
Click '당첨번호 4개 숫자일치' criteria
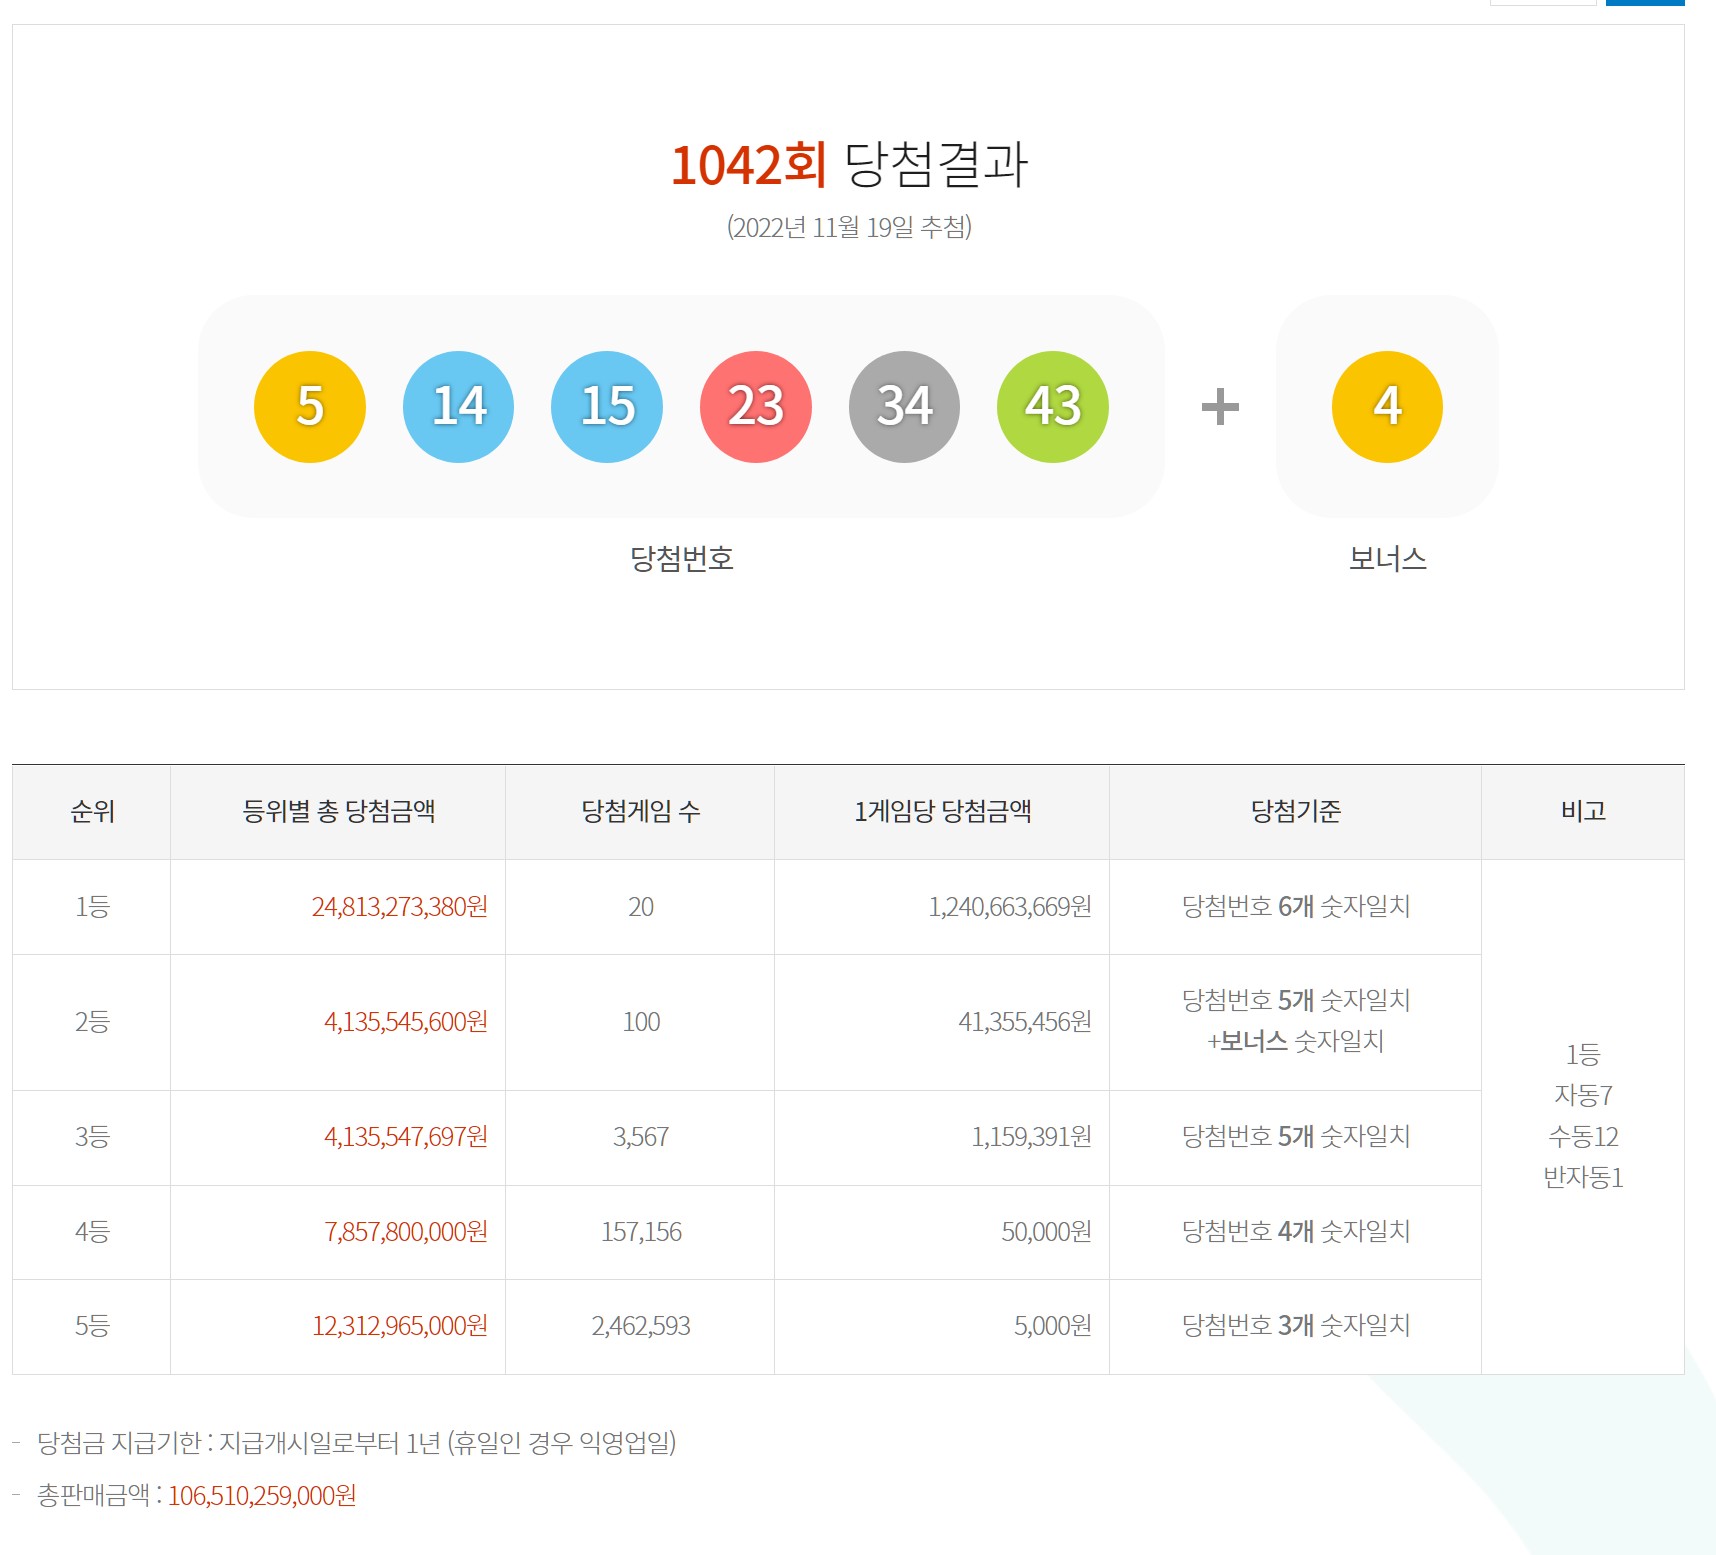(x=1296, y=1232)
